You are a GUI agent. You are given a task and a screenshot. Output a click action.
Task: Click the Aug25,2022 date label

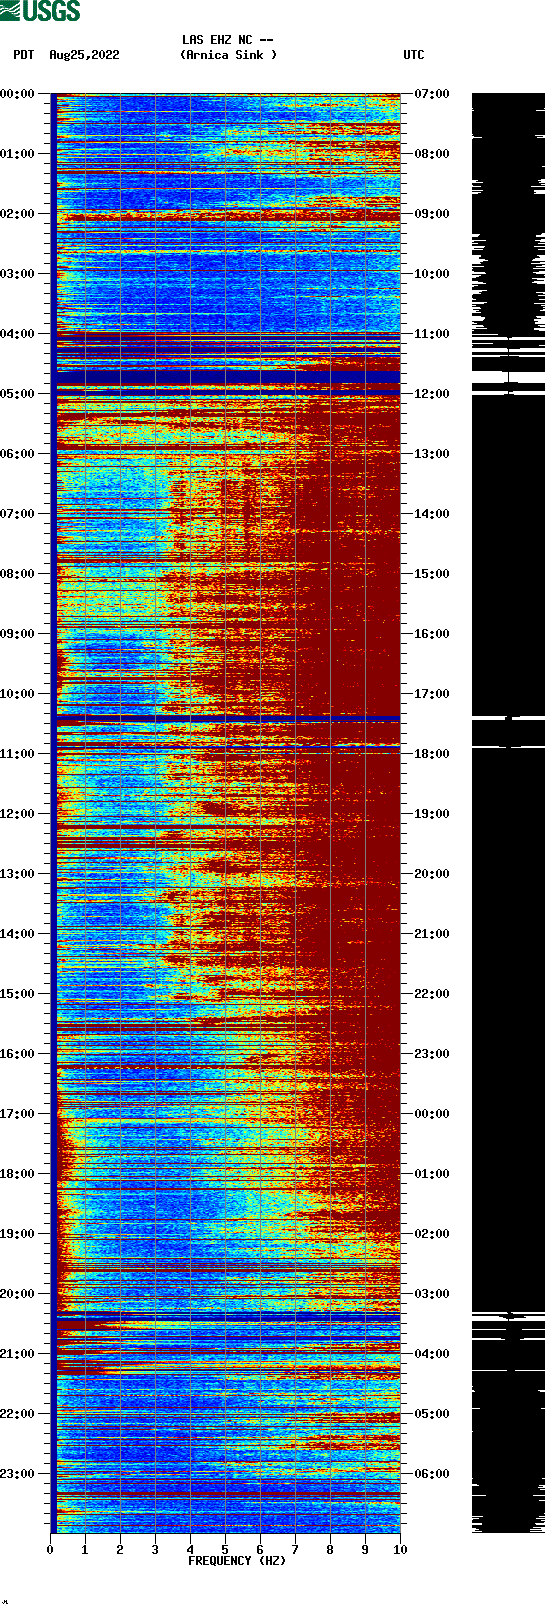click(84, 55)
